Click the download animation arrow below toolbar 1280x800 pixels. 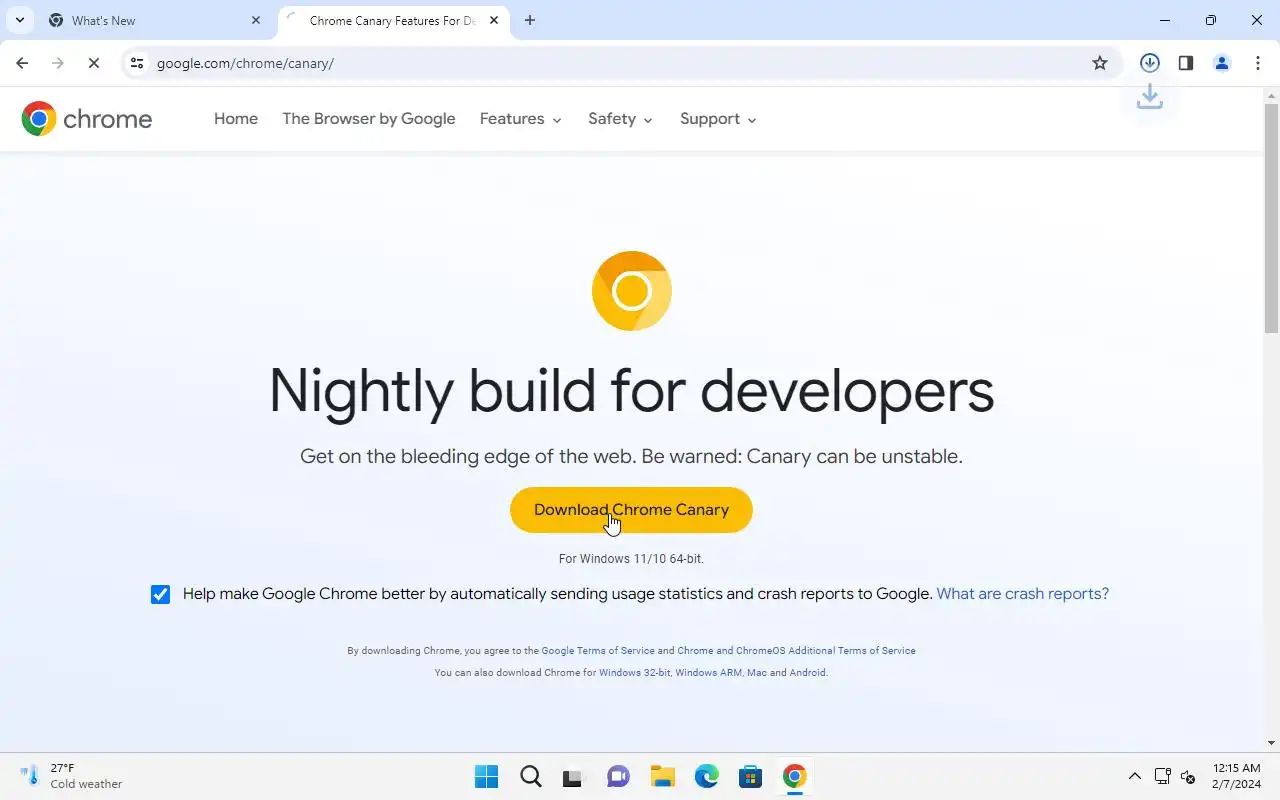coord(1150,97)
